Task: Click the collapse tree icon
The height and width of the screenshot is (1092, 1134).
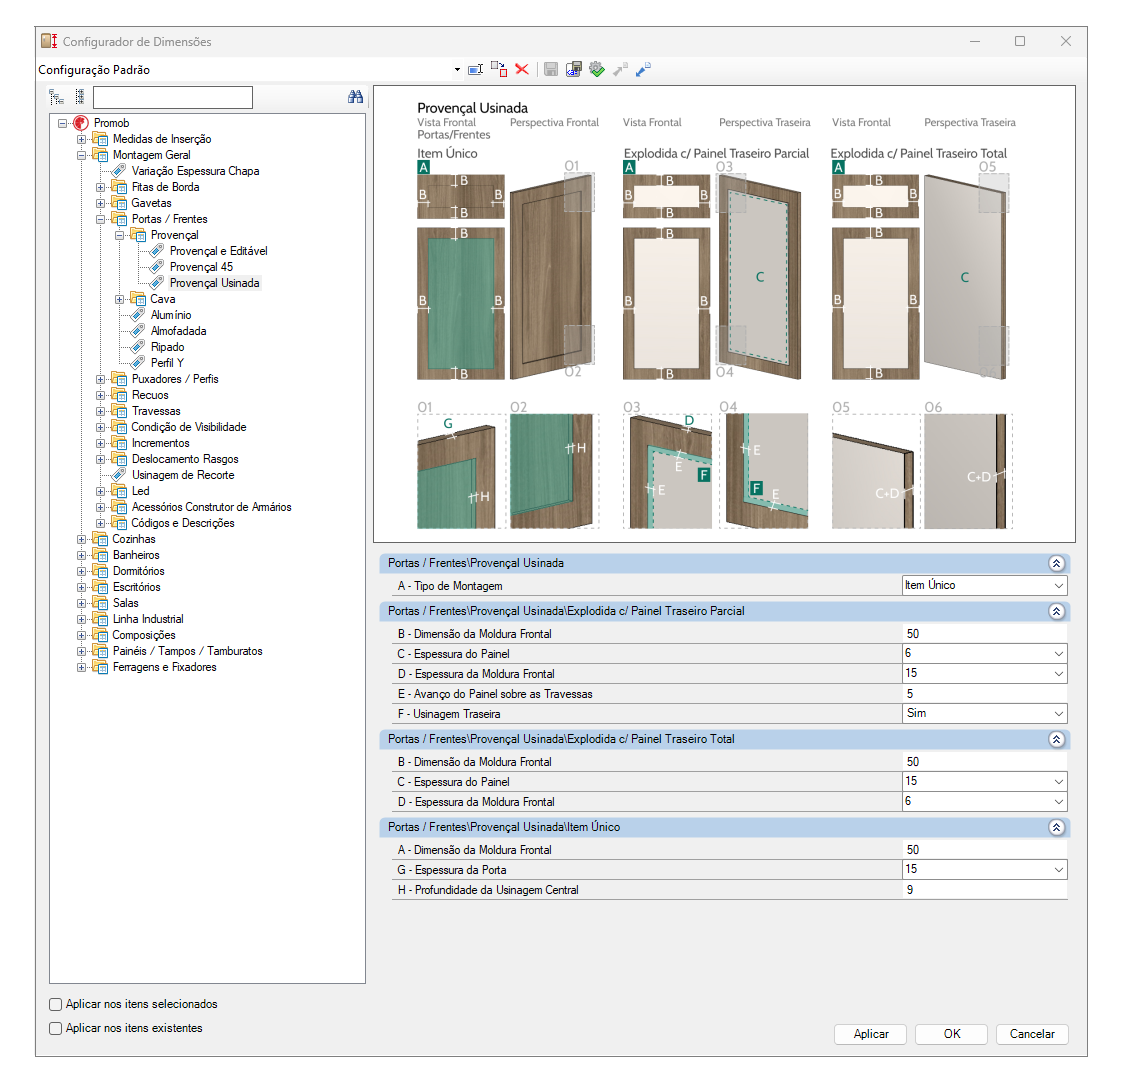Action: pyautogui.click(x=80, y=97)
